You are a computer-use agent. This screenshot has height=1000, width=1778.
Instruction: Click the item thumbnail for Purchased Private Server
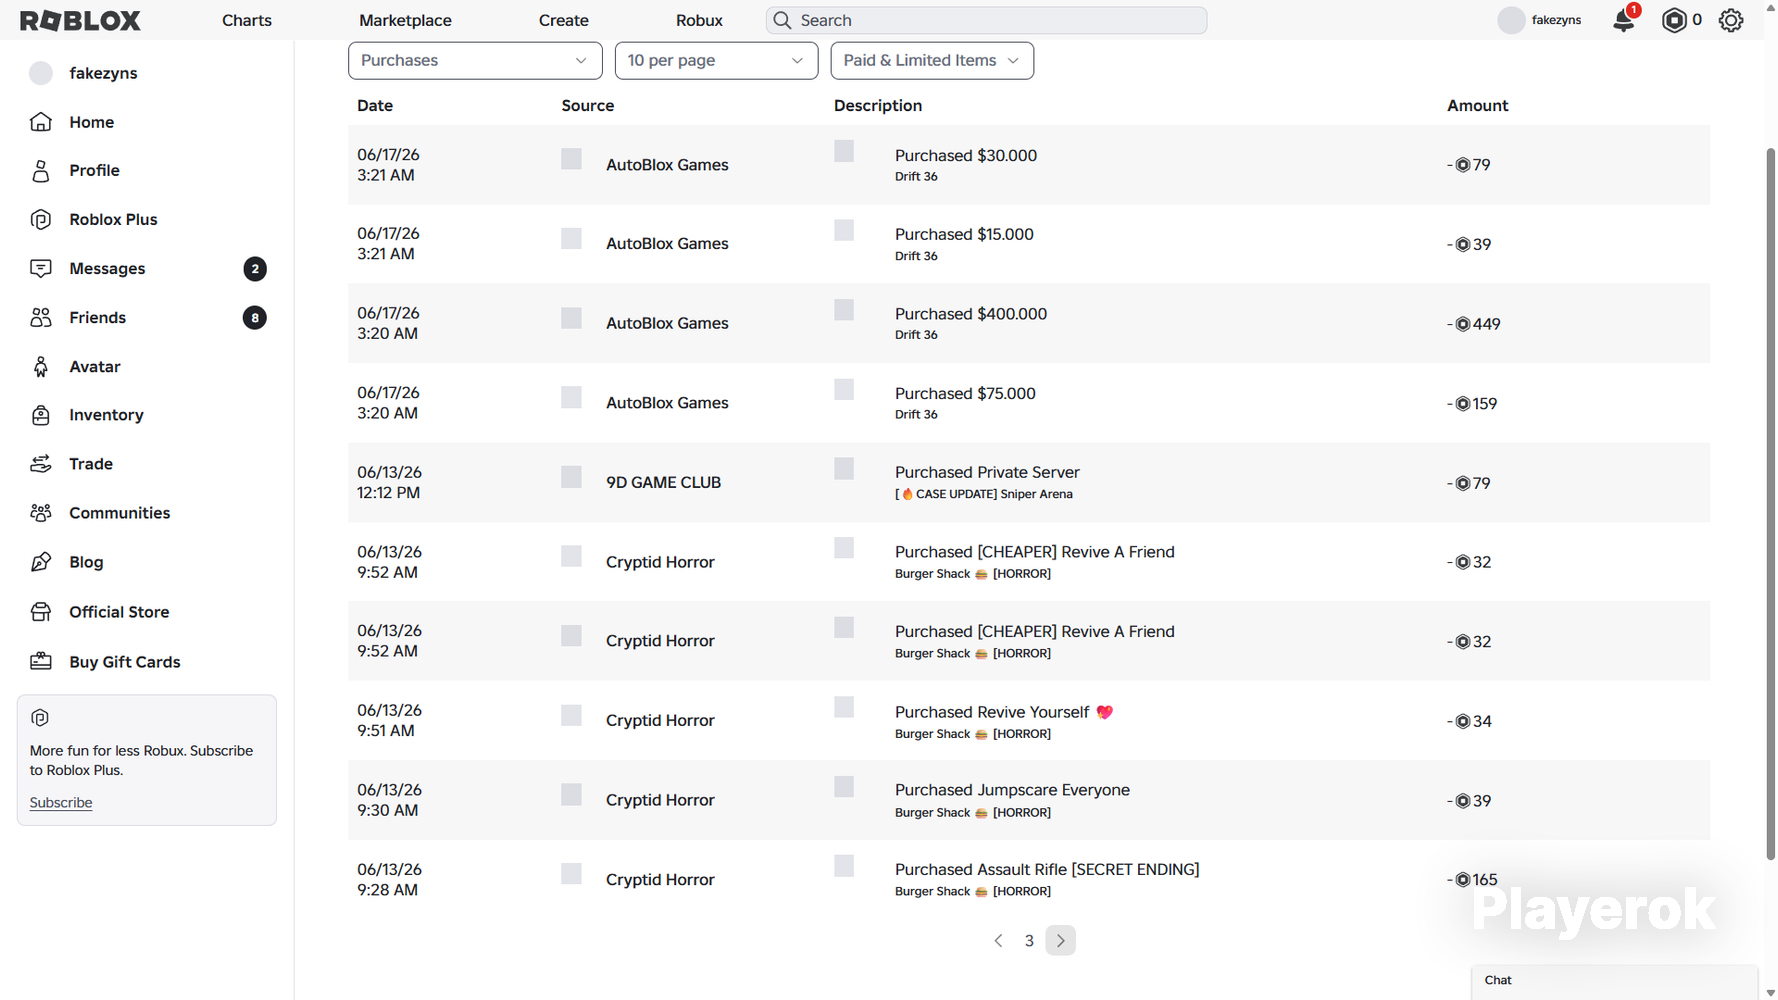tap(844, 469)
